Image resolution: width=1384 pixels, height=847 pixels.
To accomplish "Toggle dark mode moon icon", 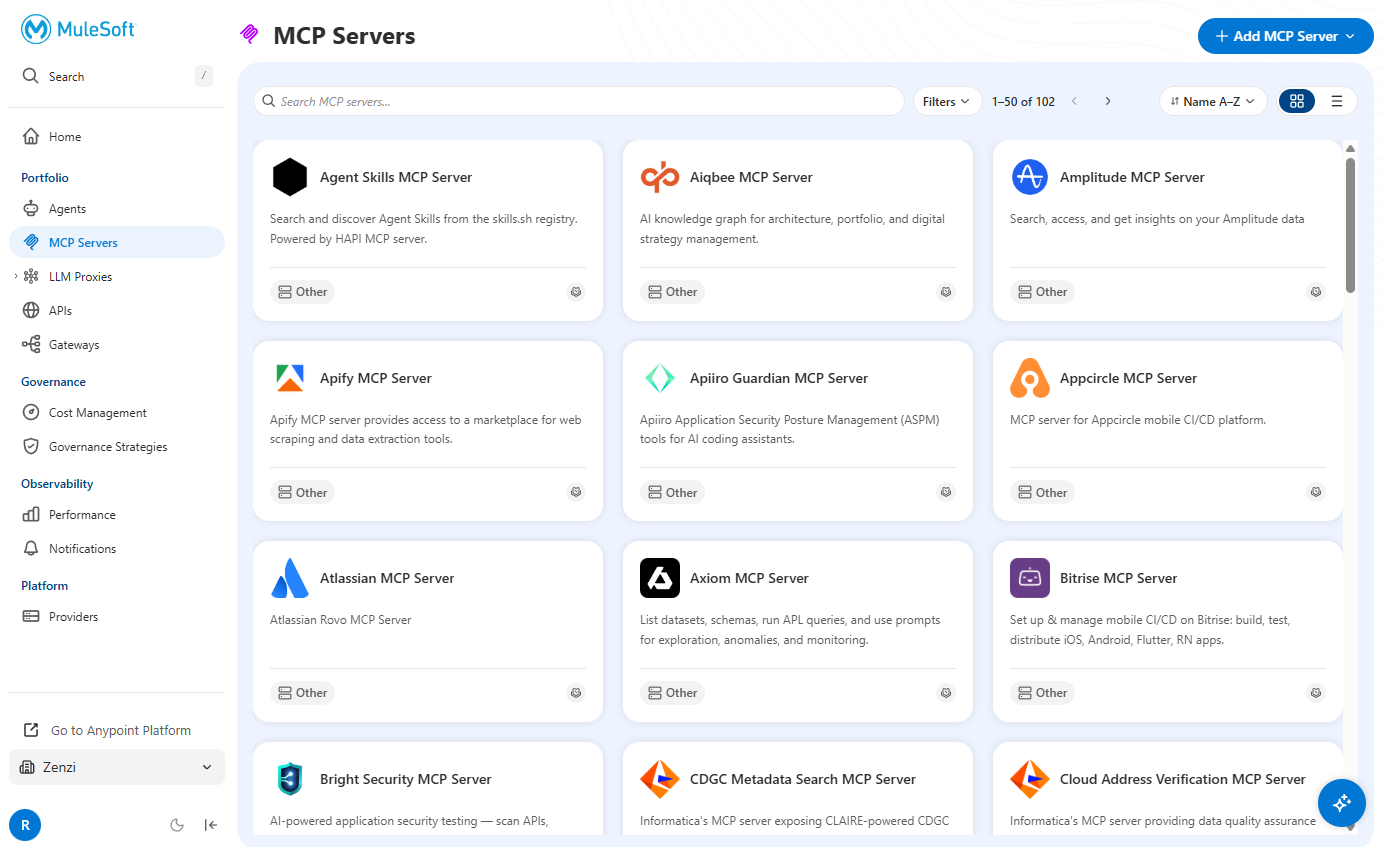I will [x=177, y=825].
